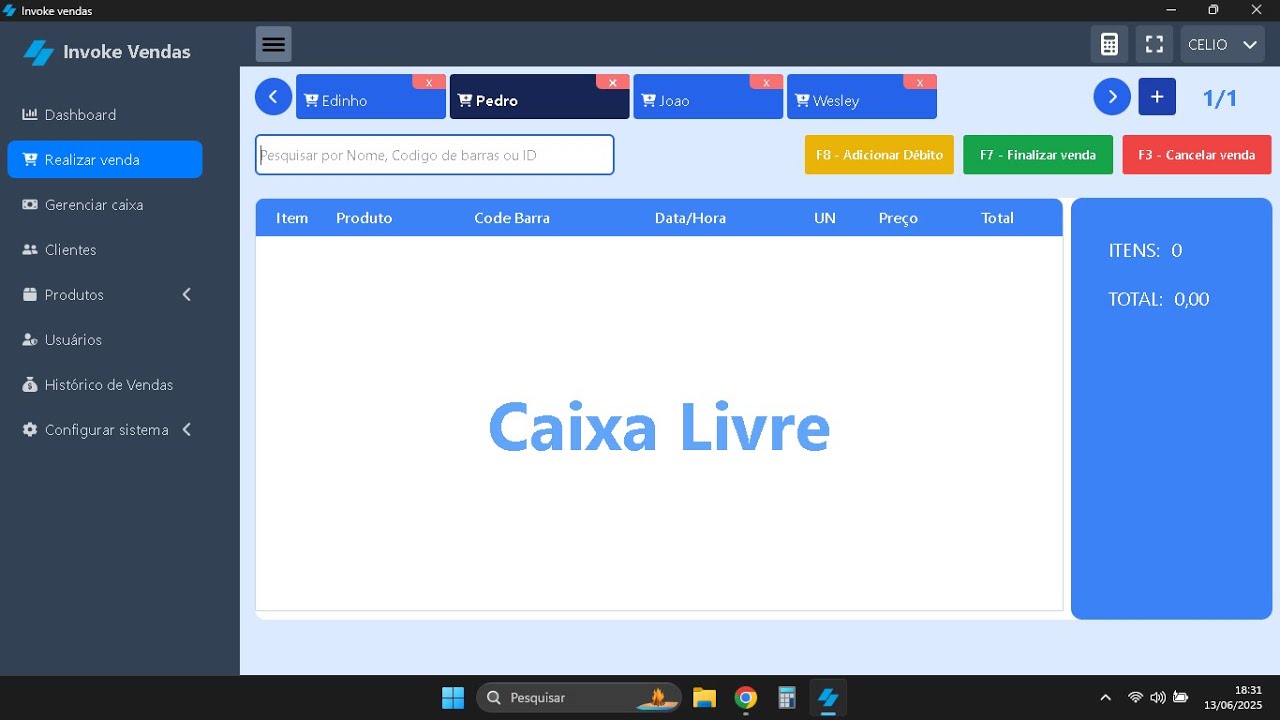Click the Produto column header
This screenshot has width=1280, height=720.
(364, 218)
